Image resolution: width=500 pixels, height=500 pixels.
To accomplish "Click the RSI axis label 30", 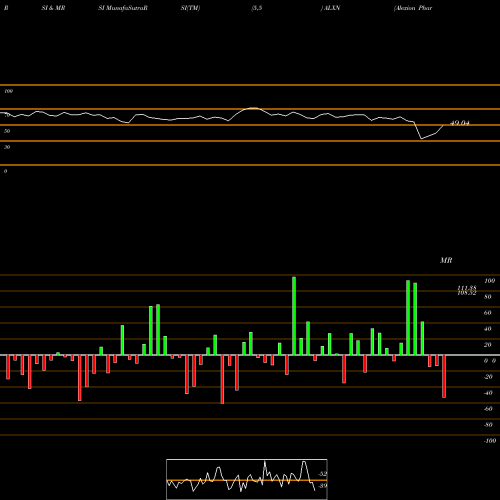I will pyautogui.click(x=7, y=147).
